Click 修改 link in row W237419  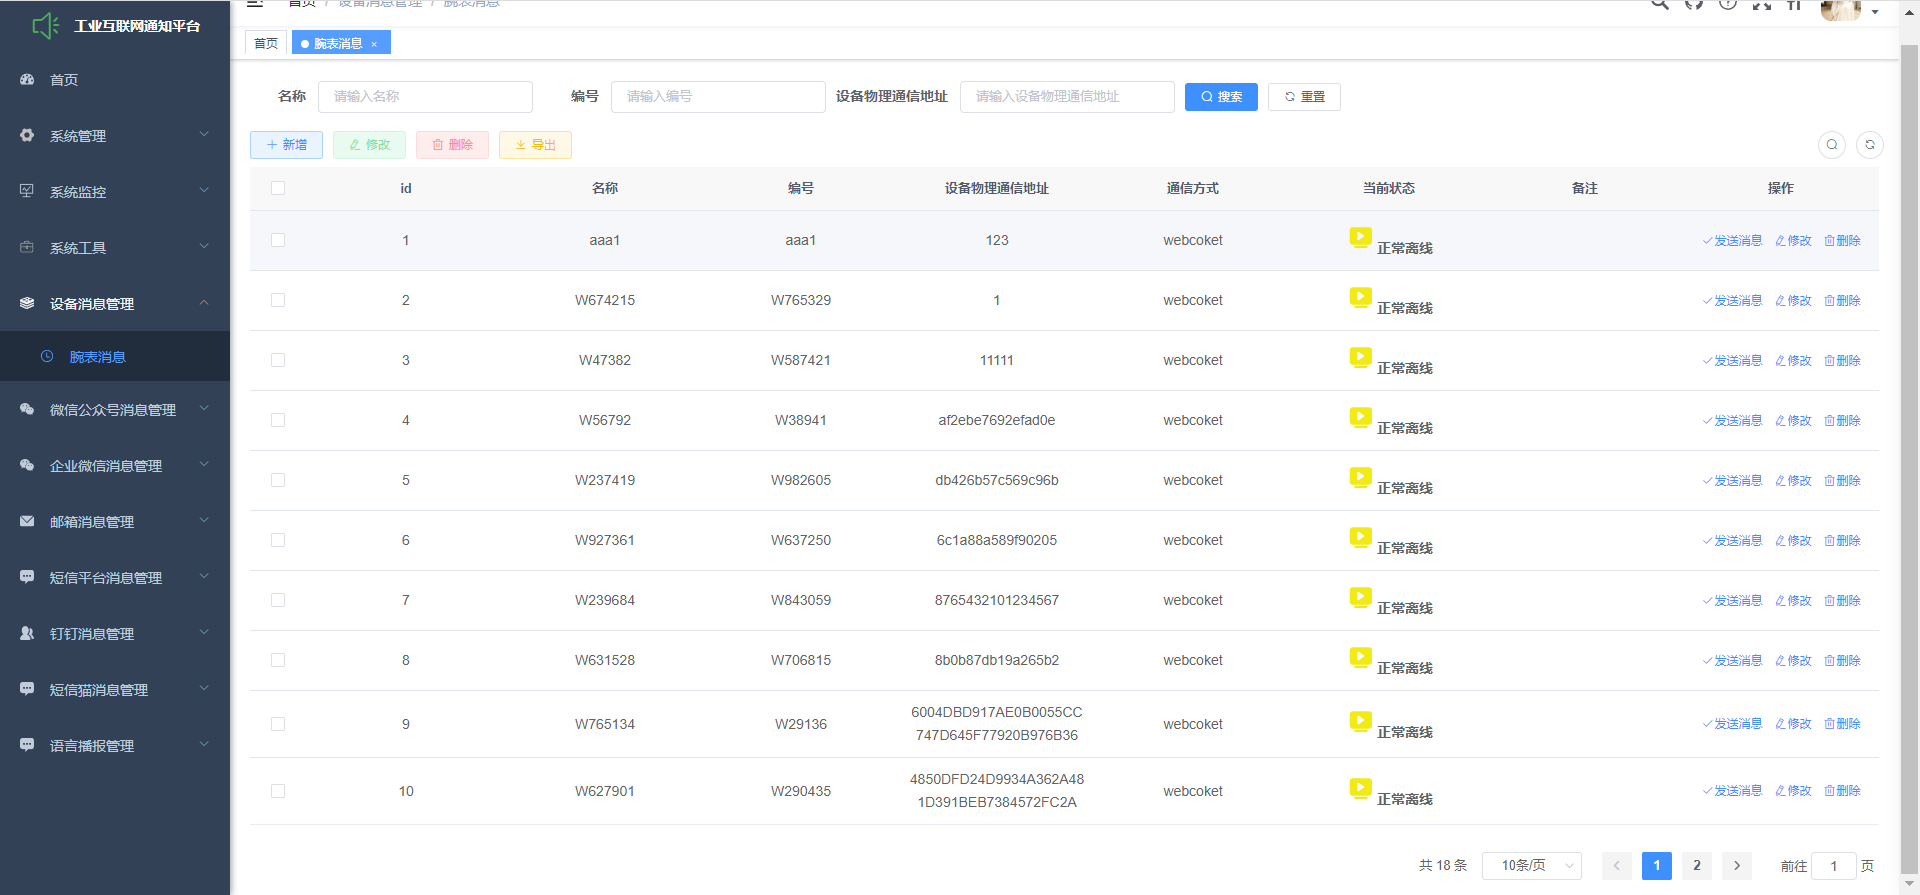tap(1793, 481)
